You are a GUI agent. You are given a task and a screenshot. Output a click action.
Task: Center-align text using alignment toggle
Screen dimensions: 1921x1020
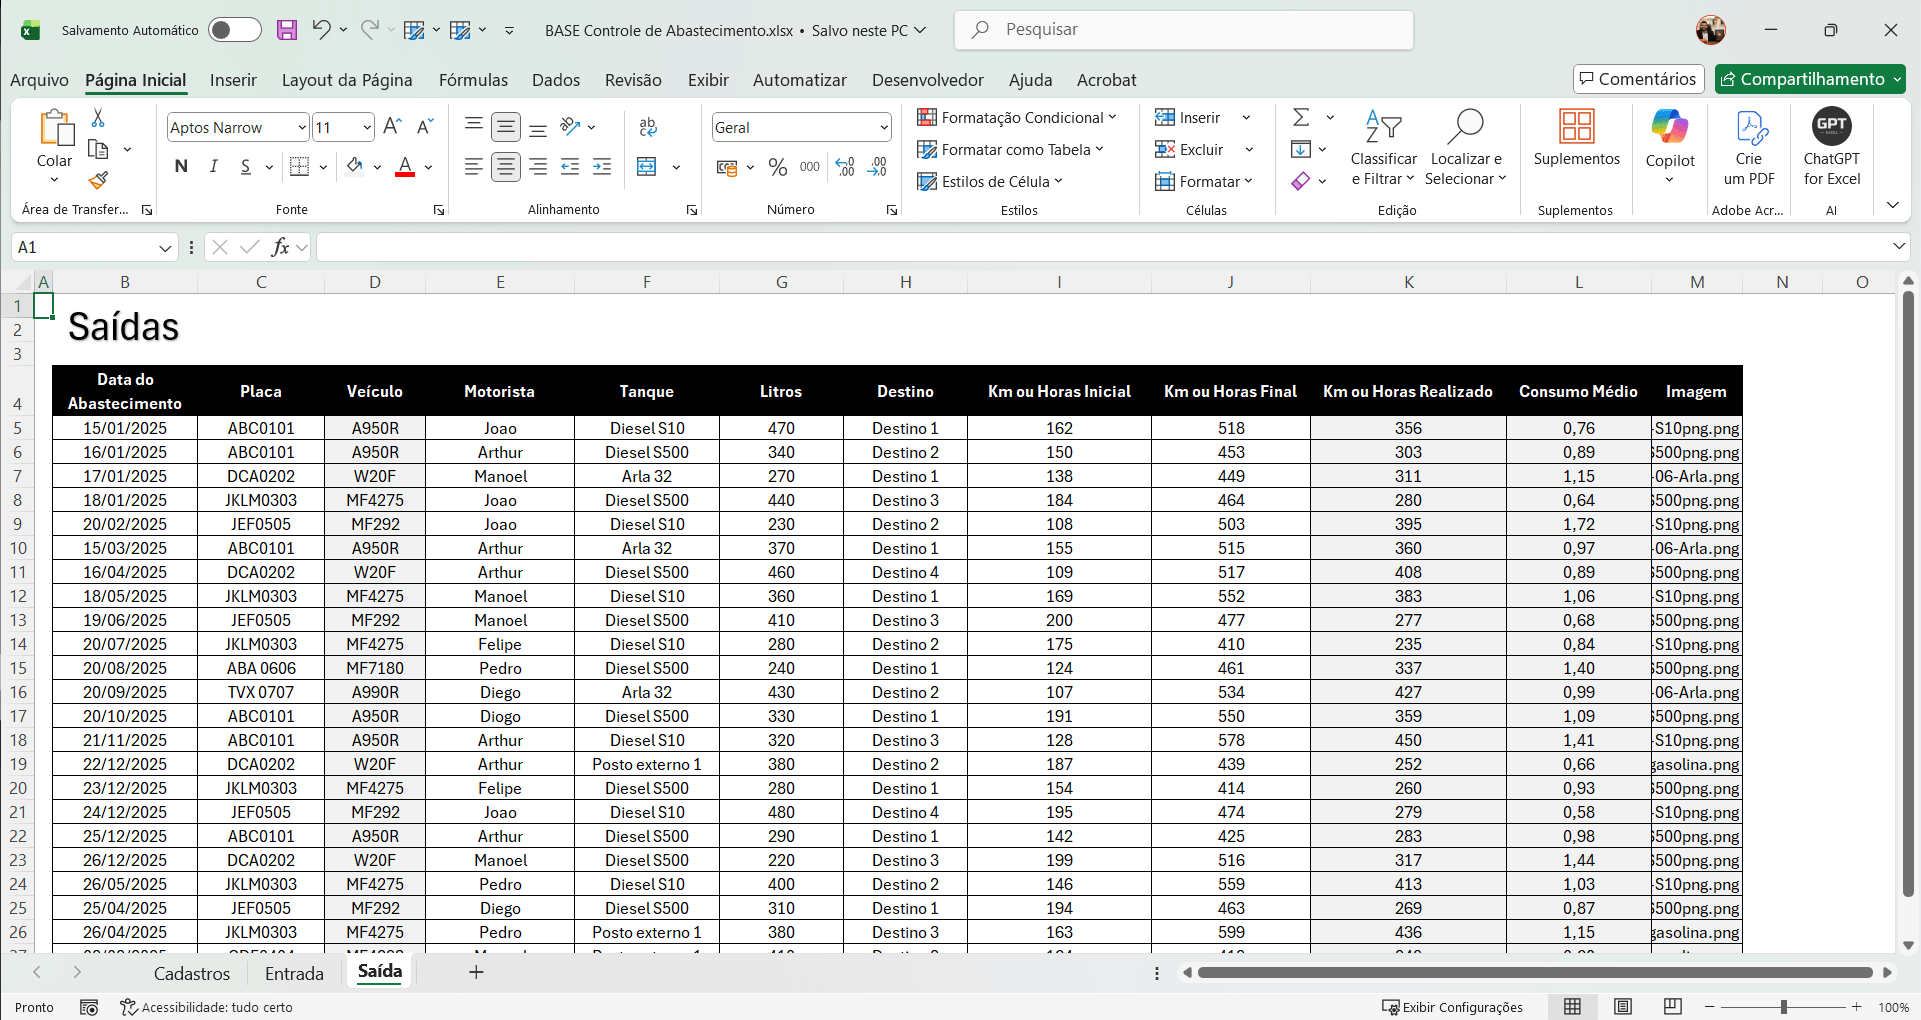[x=506, y=167]
